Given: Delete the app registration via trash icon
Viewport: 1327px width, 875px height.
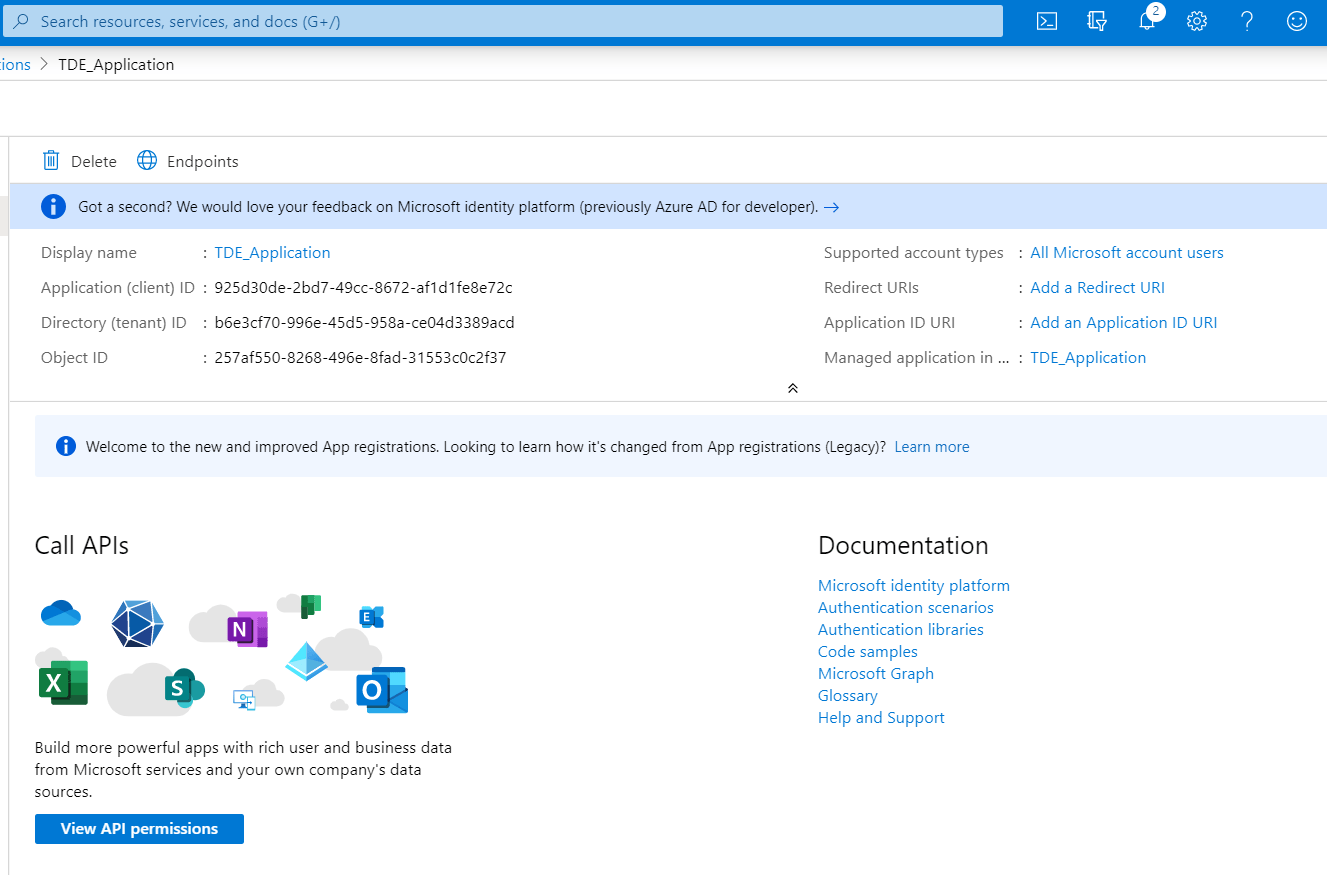Looking at the screenshot, I should point(51,161).
